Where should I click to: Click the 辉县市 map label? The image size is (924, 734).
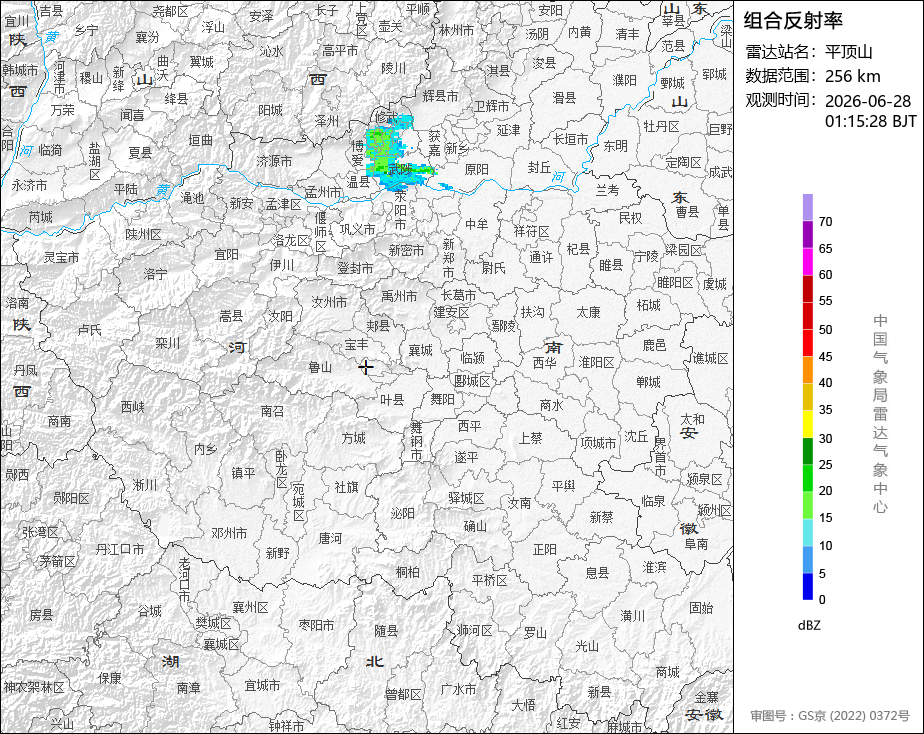tap(440, 95)
